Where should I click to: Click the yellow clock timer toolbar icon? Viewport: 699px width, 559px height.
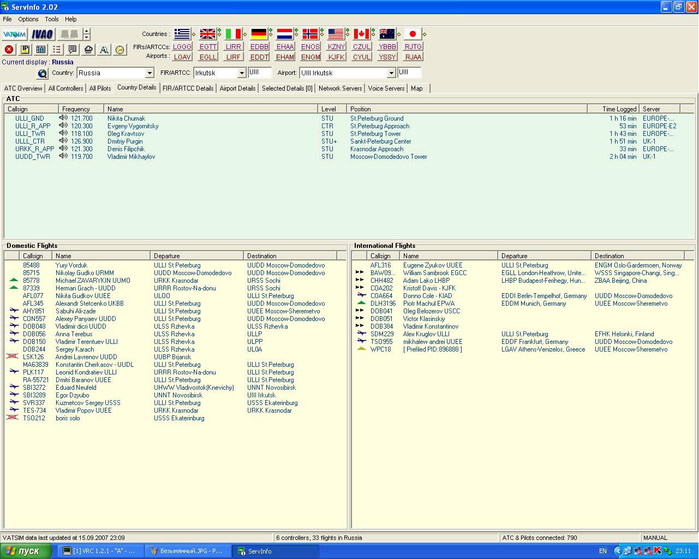click(120, 49)
